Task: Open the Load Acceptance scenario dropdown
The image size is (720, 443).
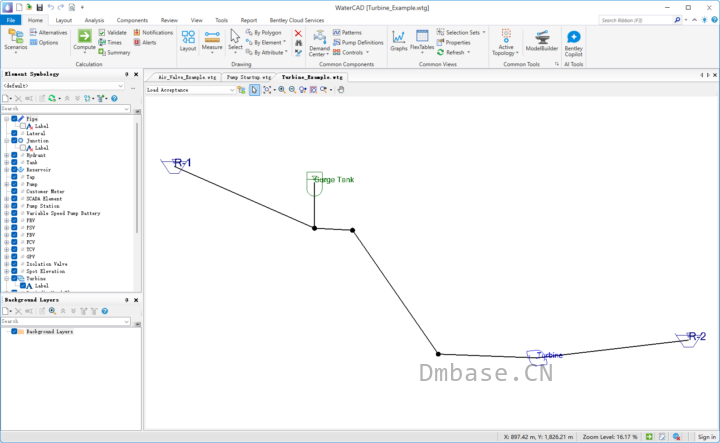Action: [x=232, y=90]
